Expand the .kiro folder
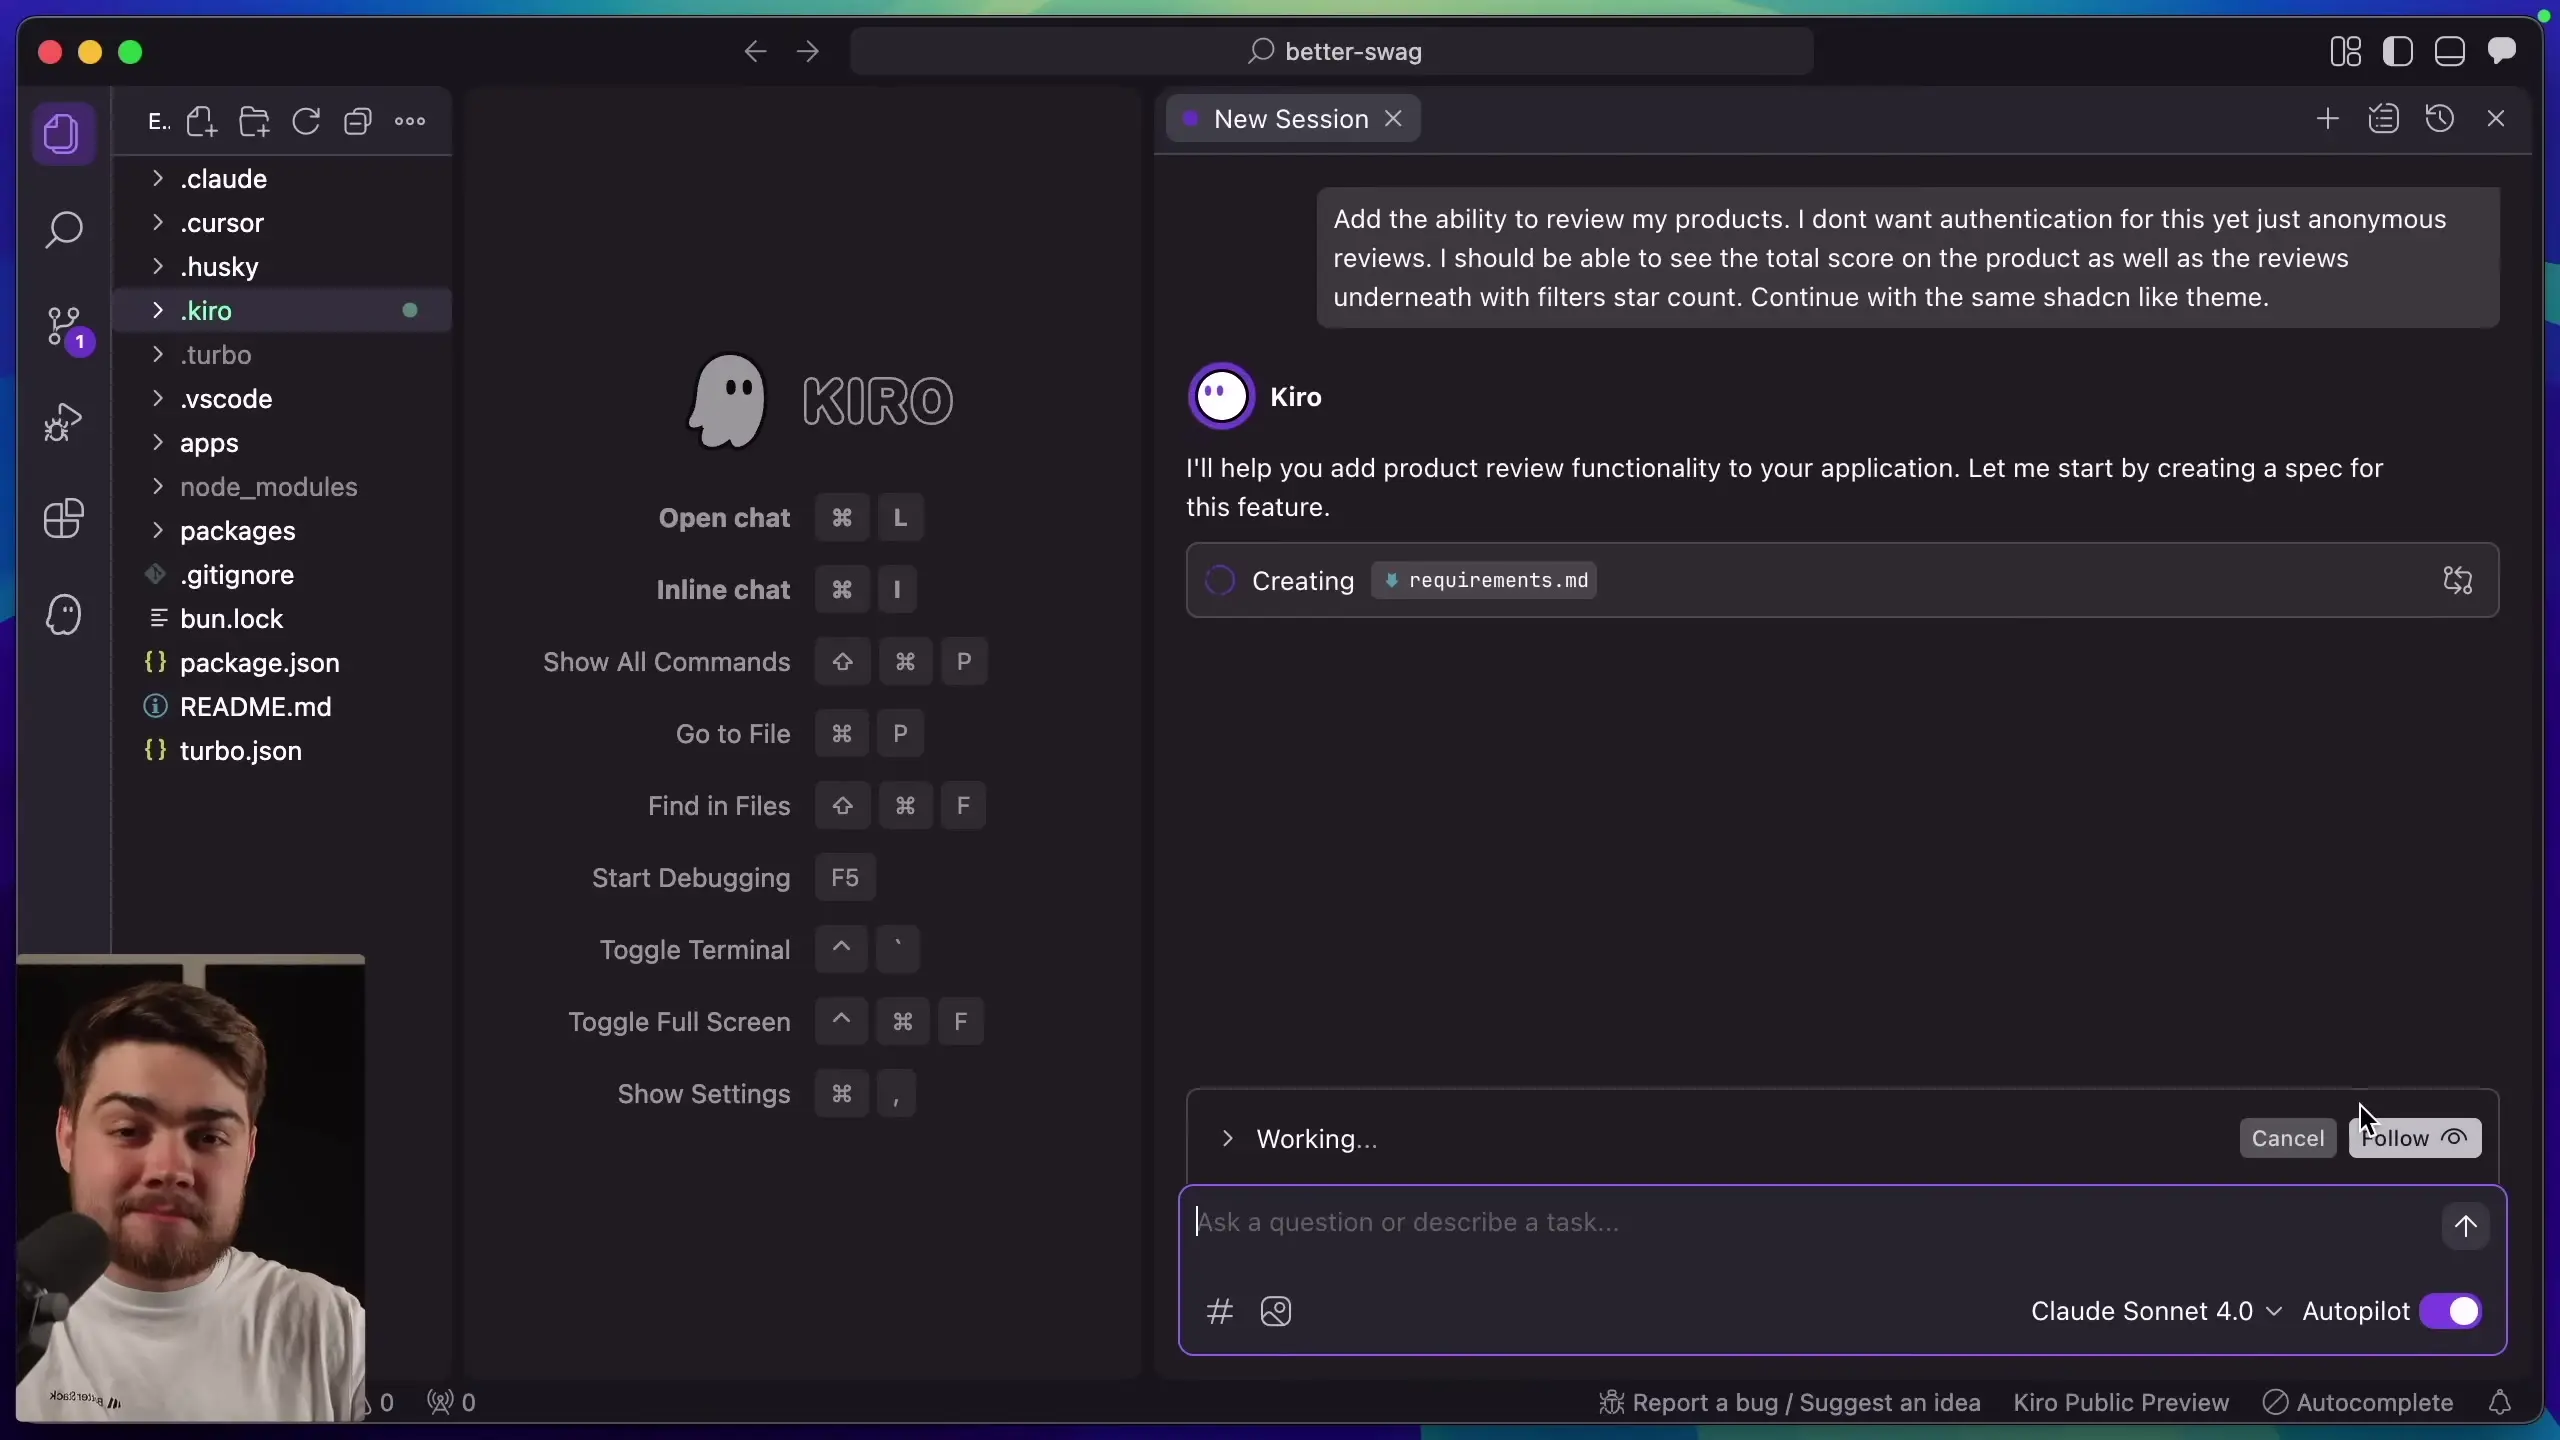The width and height of the screenshot is (2560, 1440). point(281,311)
